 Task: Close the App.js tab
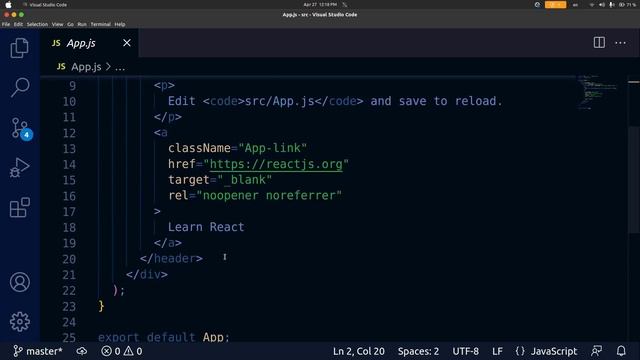(x=127, y=43)
